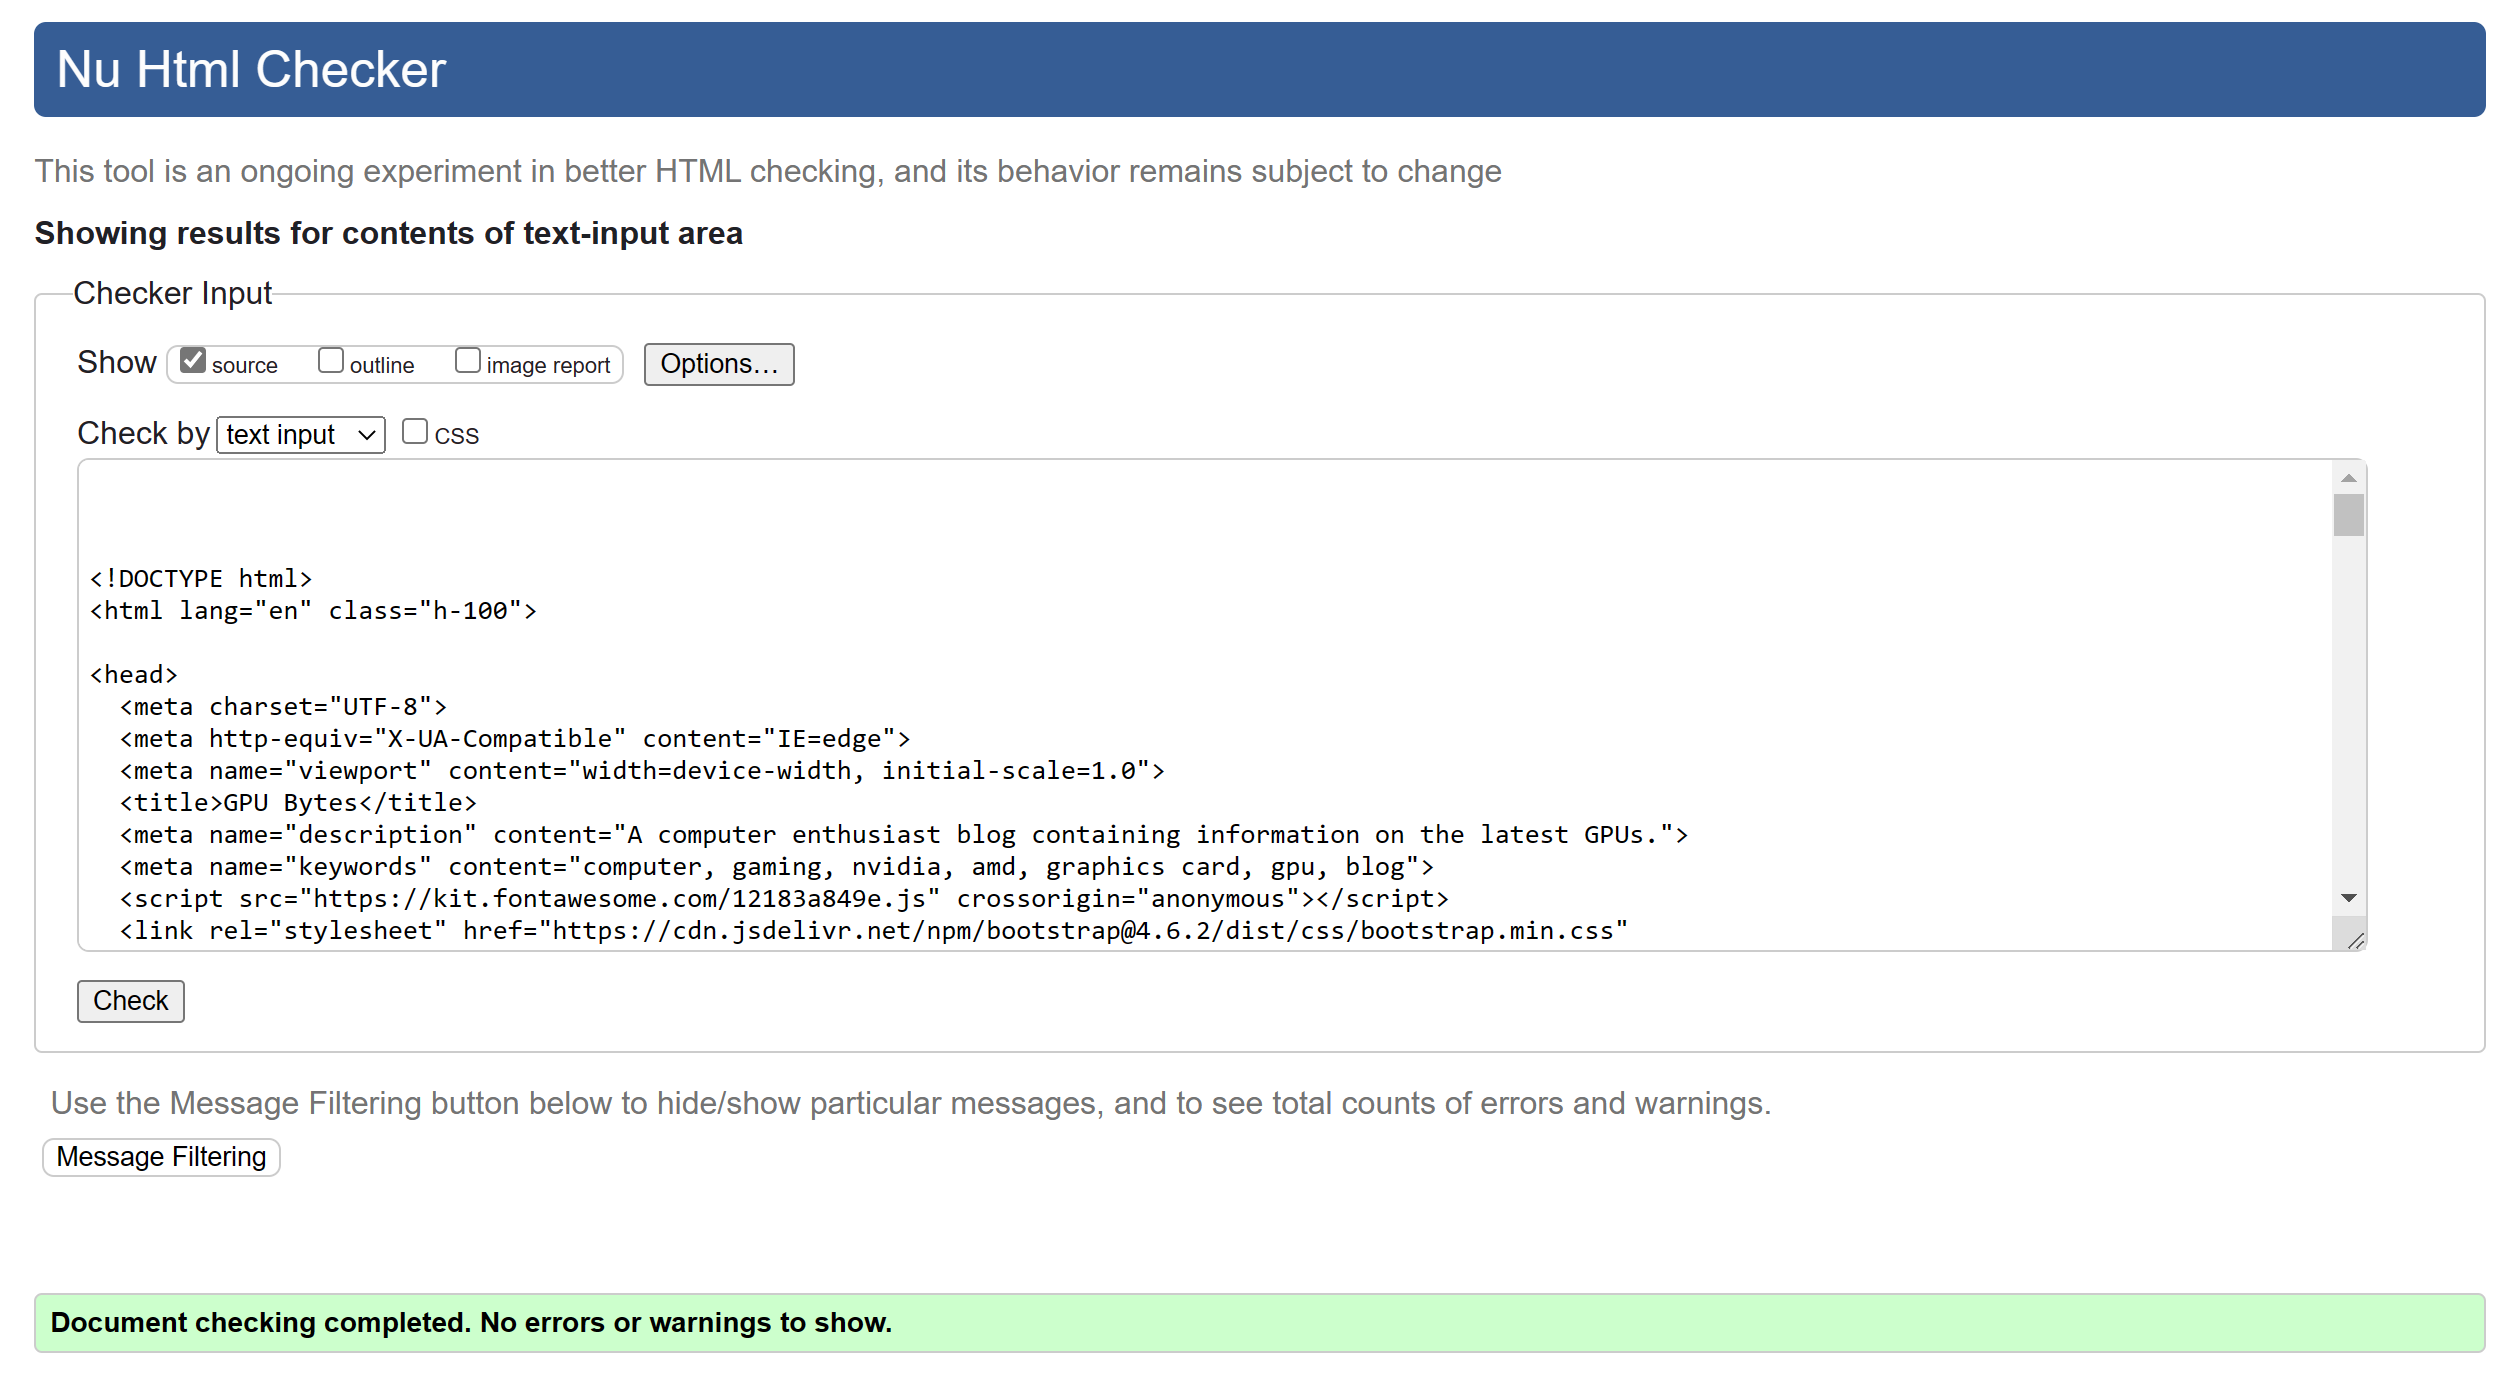This screenshot has width=2517, height=1377.
Task: Click the source label text
Action: (244, 366)
